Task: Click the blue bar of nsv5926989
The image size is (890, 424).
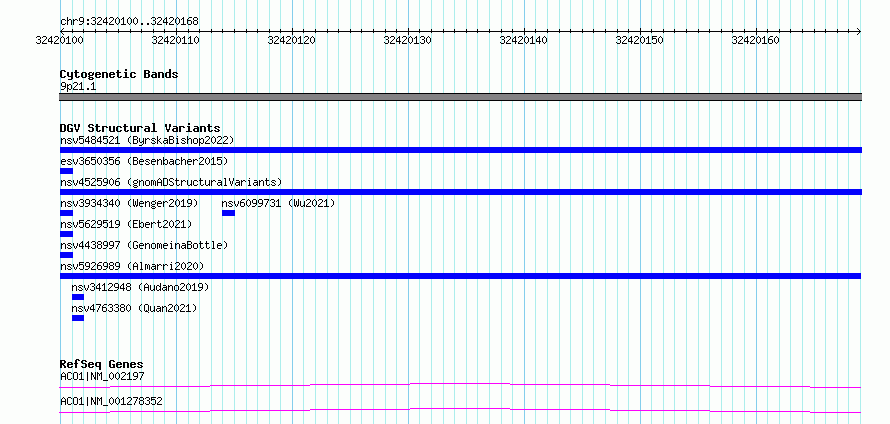Action: [460, 276]
